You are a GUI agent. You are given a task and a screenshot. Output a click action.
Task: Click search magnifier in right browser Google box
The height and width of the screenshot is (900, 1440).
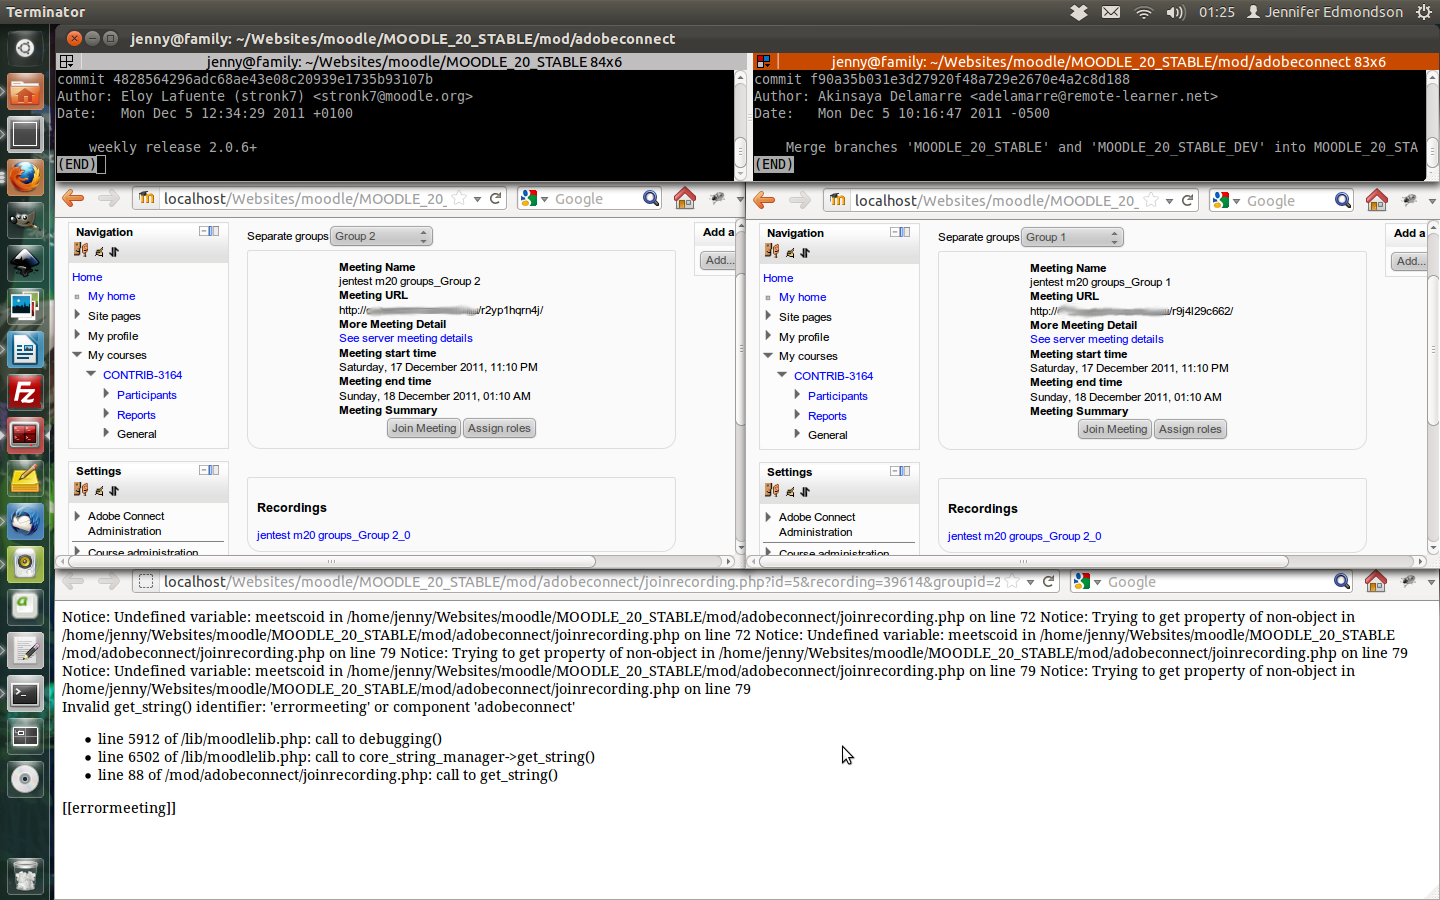tap(1343, 200)
